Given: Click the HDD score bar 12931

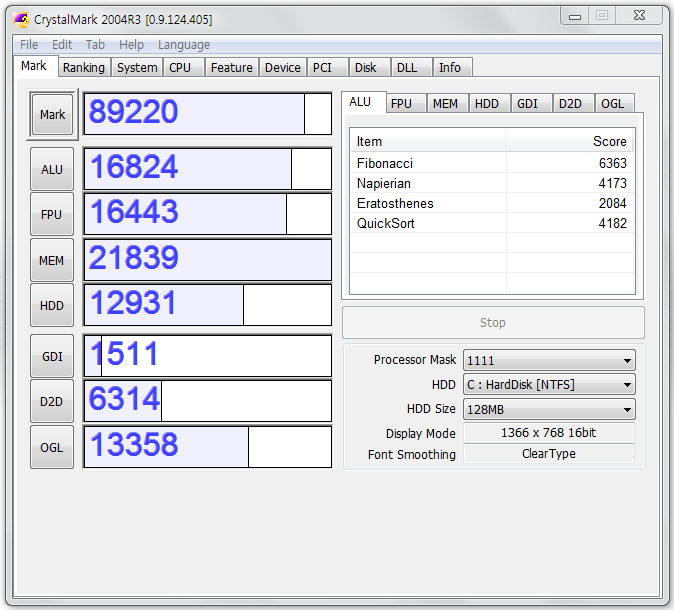Looking at the screenshot, I should coord(208,305).
